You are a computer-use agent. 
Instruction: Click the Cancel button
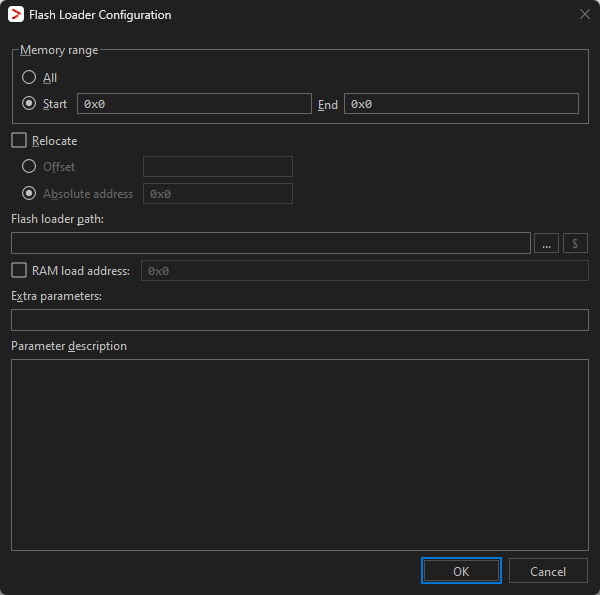548,571
